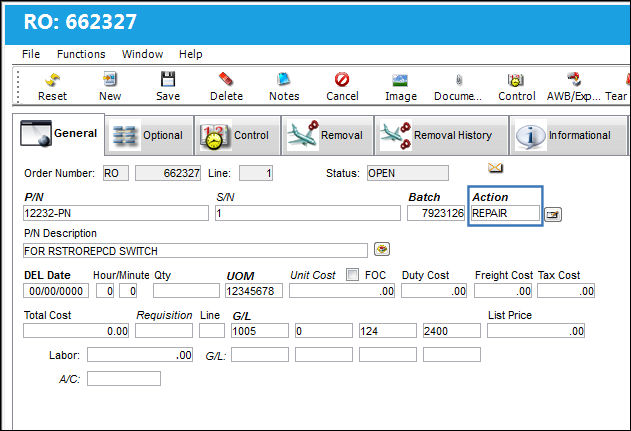Click the Order Number prefix field RO
Image resolution: width=631 pixels, height=431 pixels.
coord(116,173)
